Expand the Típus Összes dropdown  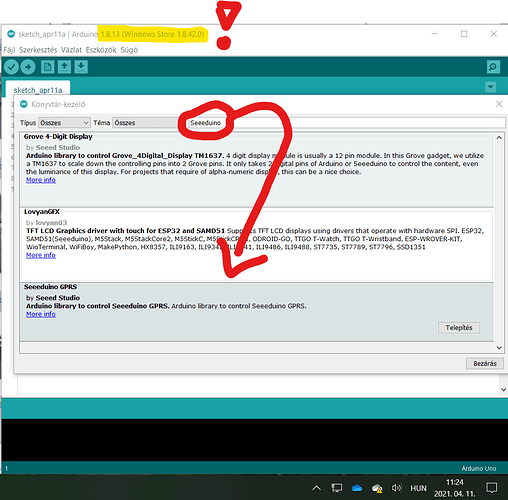(64, 123)
